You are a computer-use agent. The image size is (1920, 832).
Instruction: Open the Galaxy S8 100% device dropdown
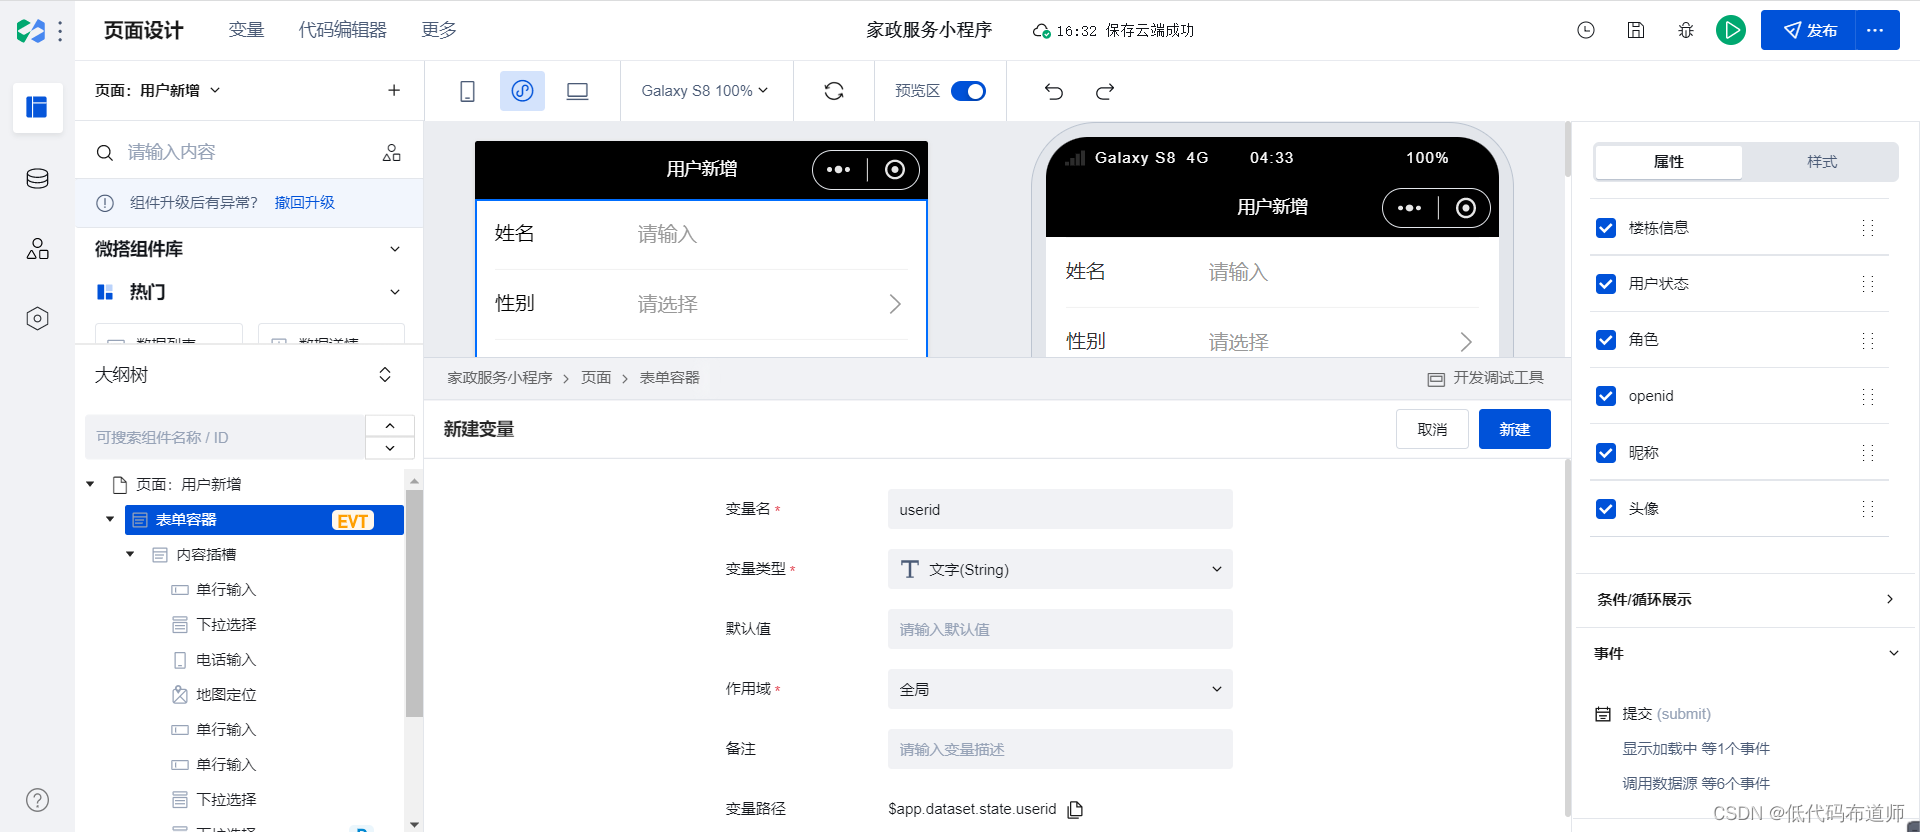pos(705,91)
